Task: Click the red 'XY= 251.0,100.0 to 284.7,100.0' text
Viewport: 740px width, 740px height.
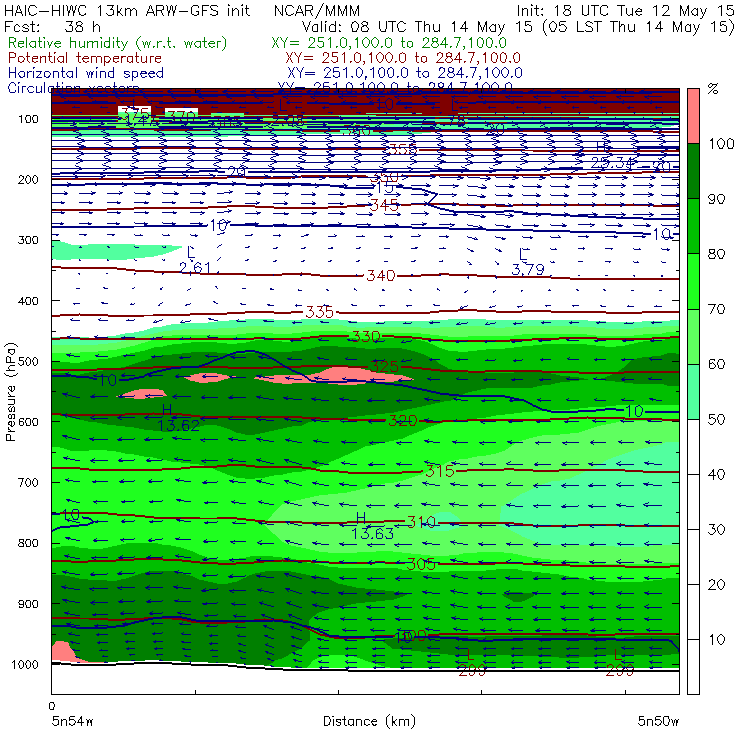Action: point(403,58)
